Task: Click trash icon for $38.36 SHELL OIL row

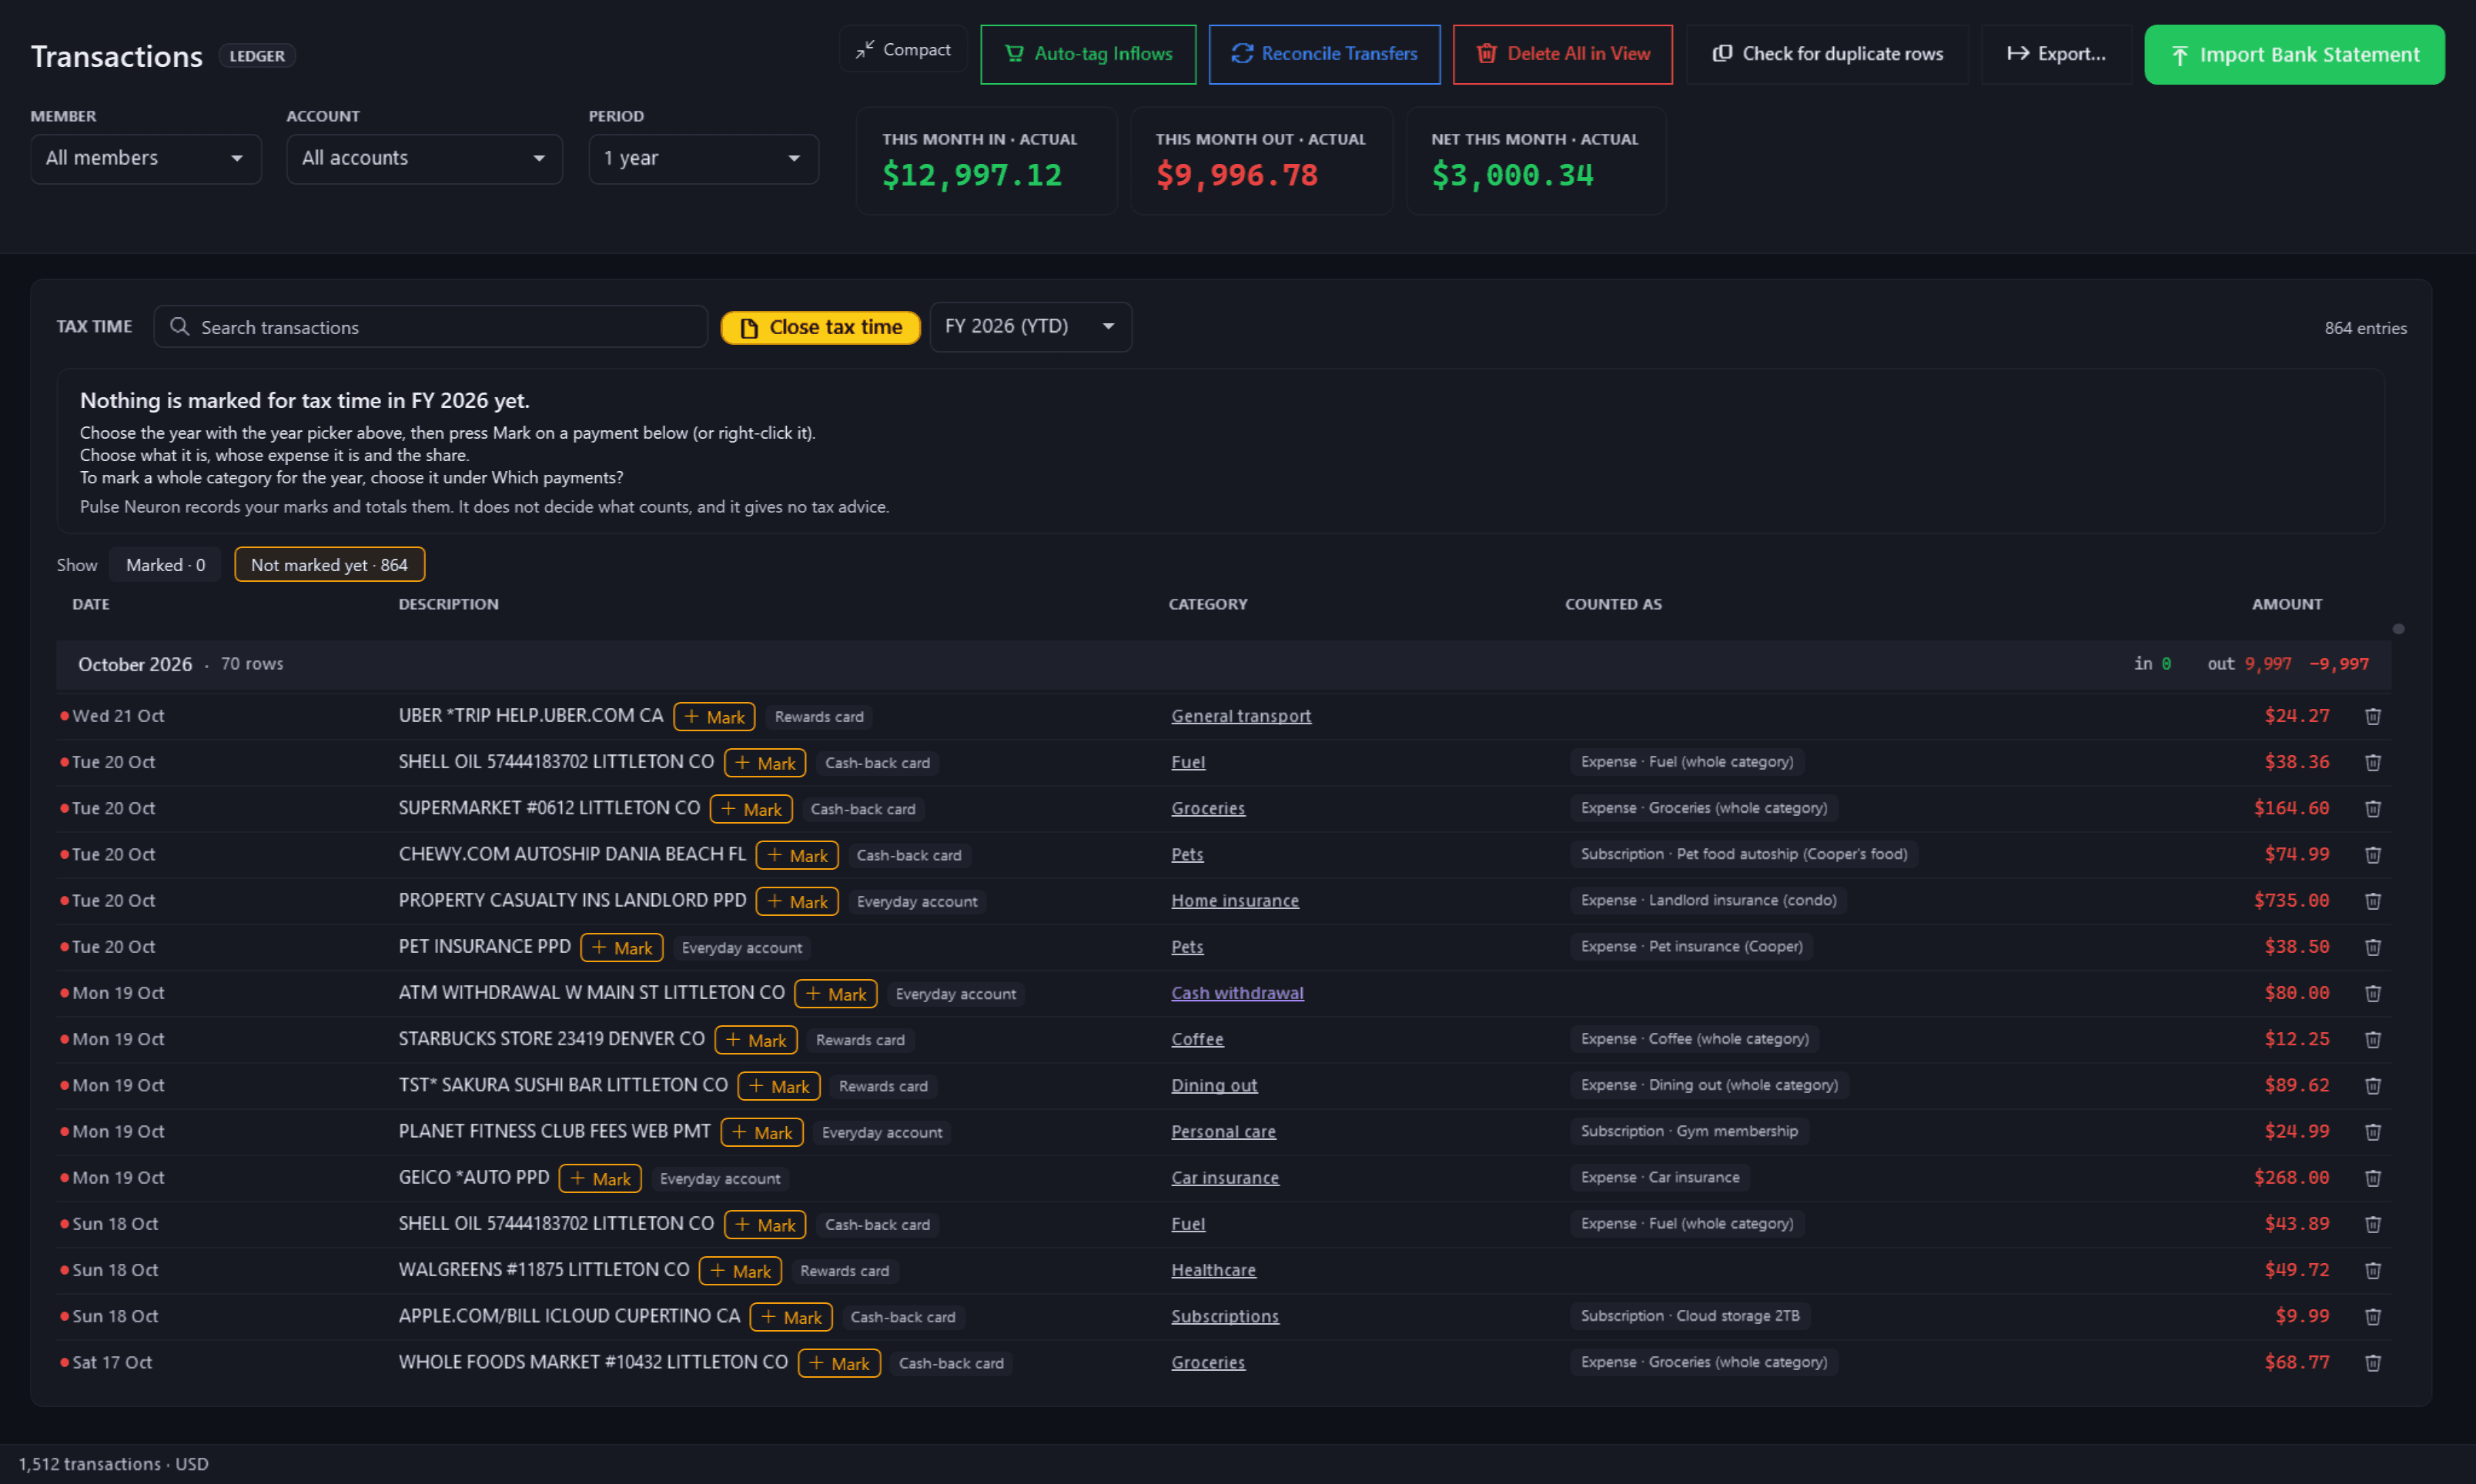Action: 2372,762
